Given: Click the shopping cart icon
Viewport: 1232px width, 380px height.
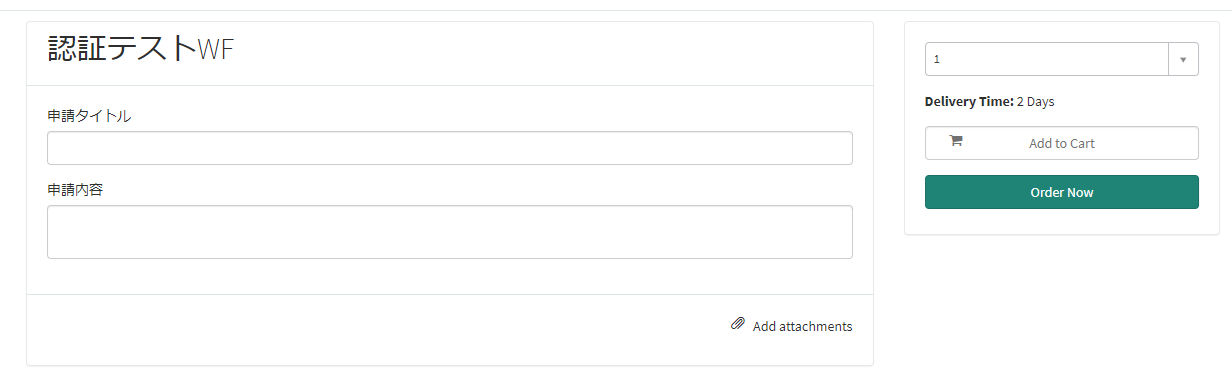Looking at the screenshot, I should coord(955,141).
